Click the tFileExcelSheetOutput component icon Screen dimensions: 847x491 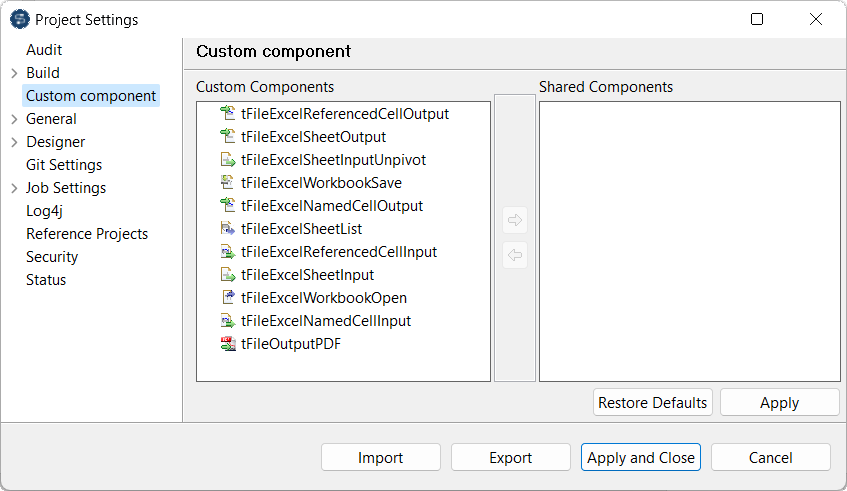point(227,137)
